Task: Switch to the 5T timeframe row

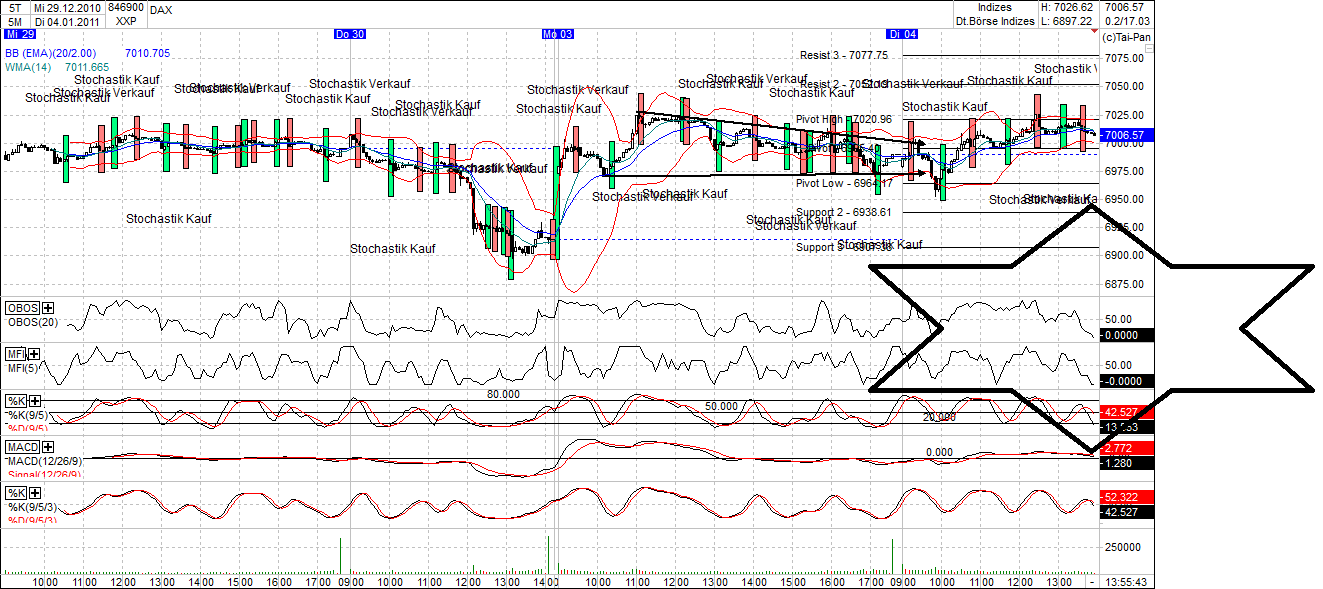Action: pos(15,7)
